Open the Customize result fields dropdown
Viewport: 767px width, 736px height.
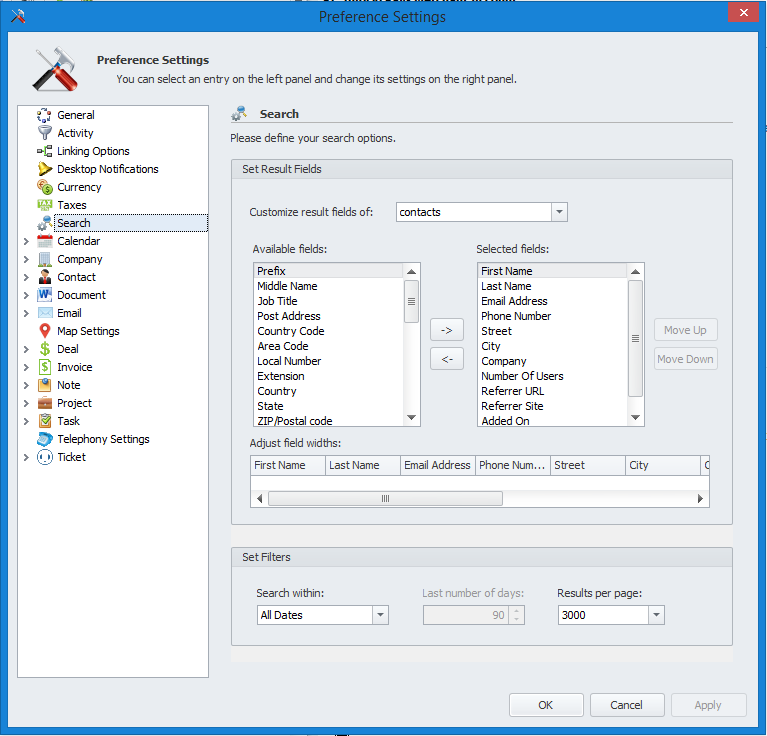click(559, 212)
